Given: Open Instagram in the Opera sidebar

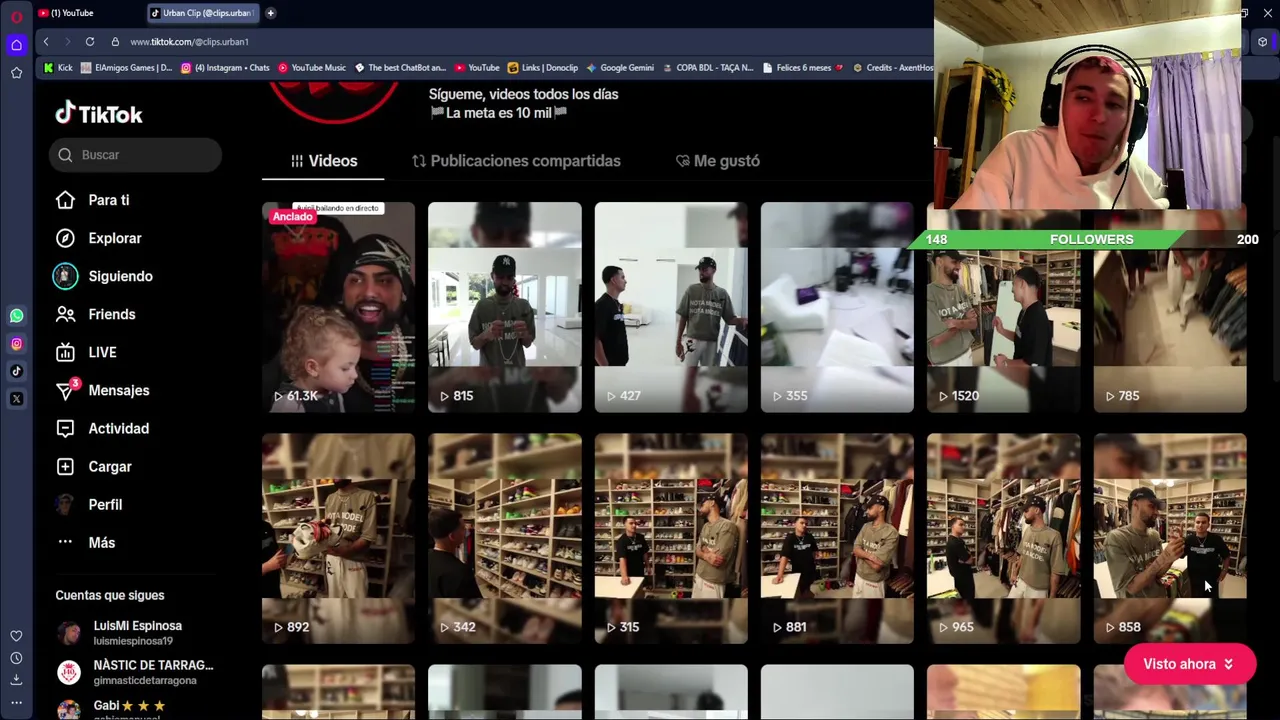Looking at the screenshot, I should [16, 344].
